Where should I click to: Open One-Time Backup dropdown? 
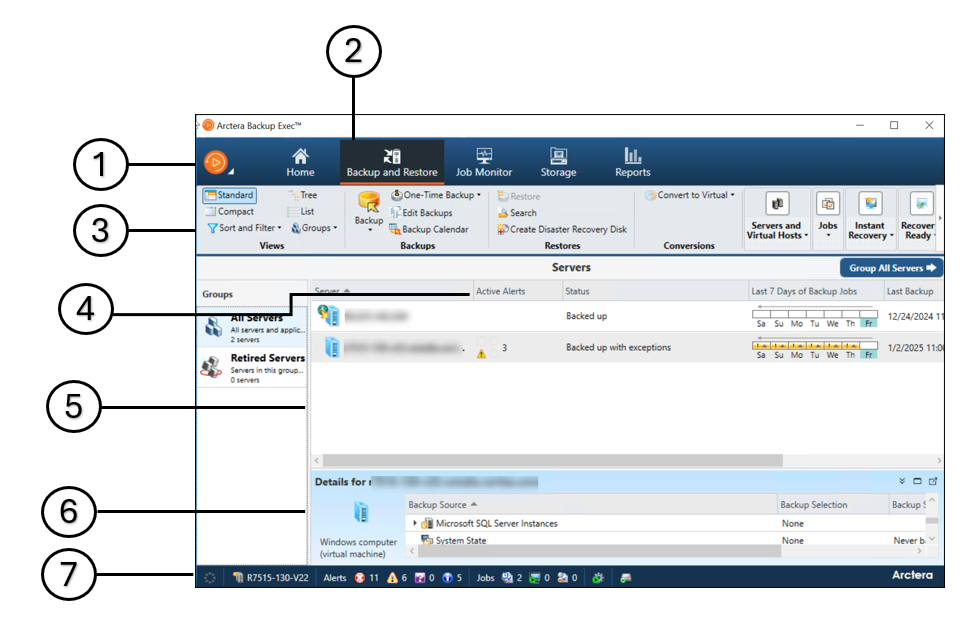(436, 195)
